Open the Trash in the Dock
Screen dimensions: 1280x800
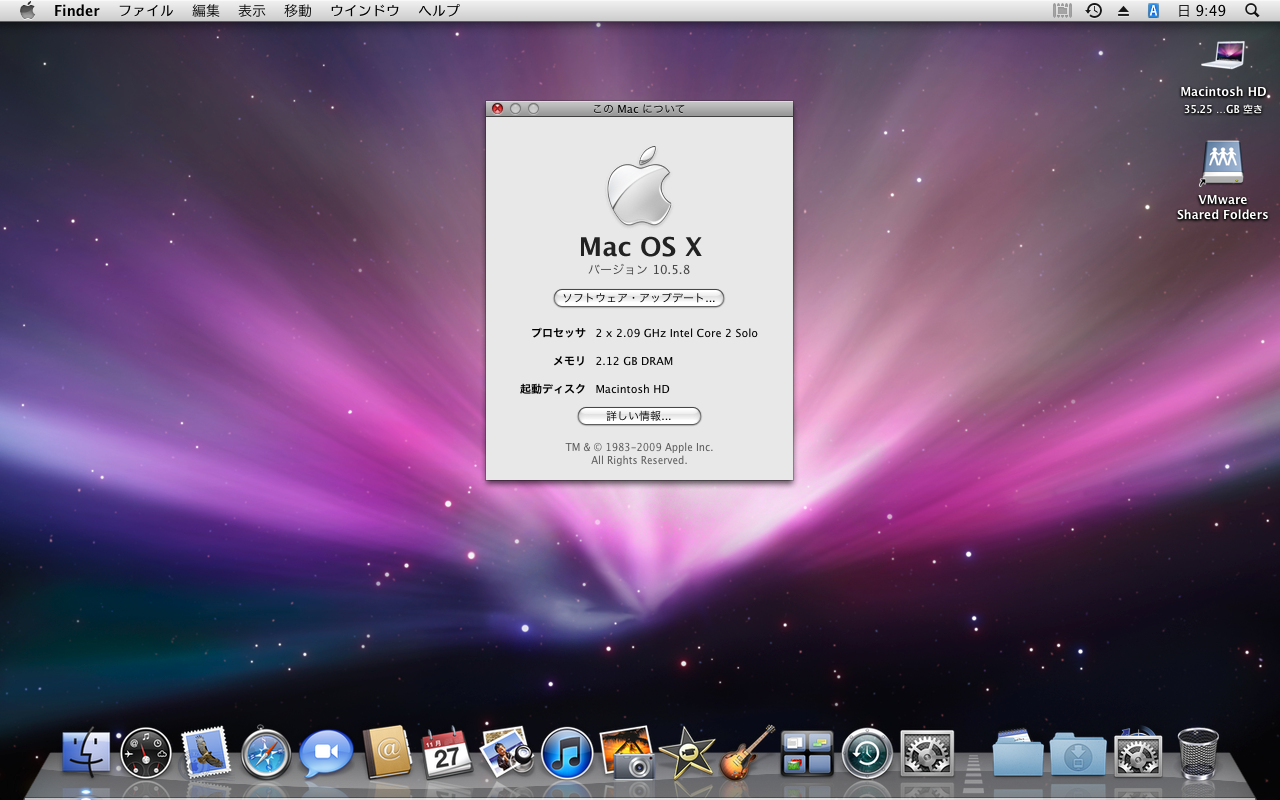(1198, 753)
